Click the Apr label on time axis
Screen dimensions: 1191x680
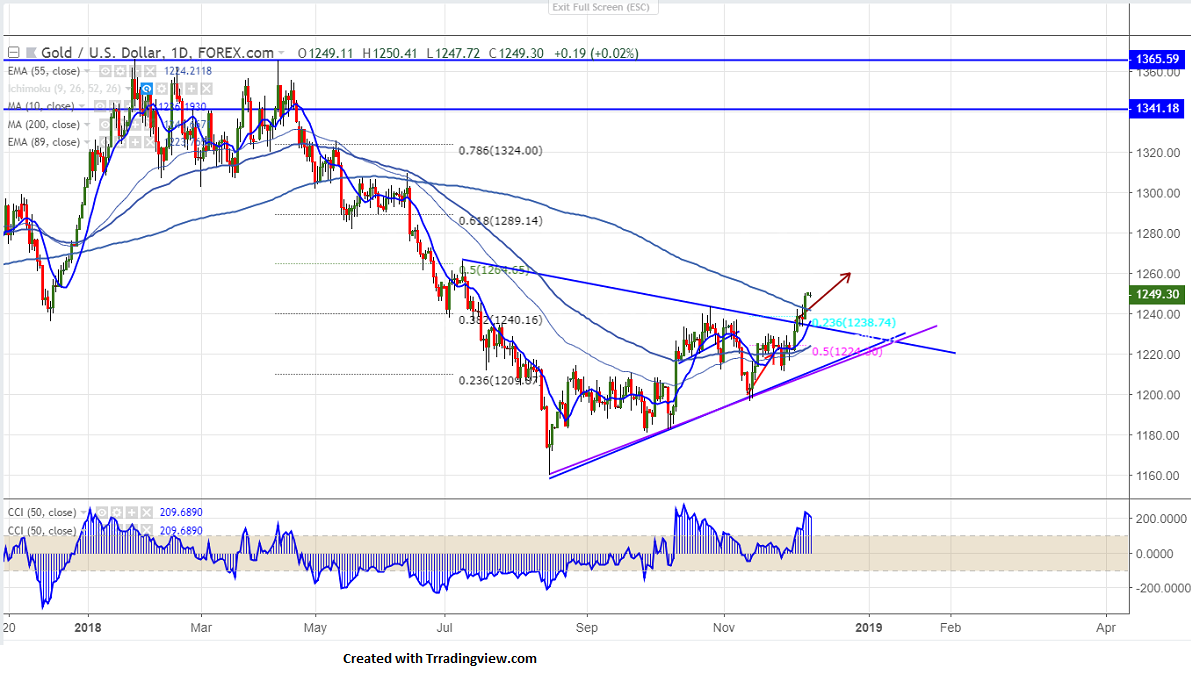pos(1106,628)
